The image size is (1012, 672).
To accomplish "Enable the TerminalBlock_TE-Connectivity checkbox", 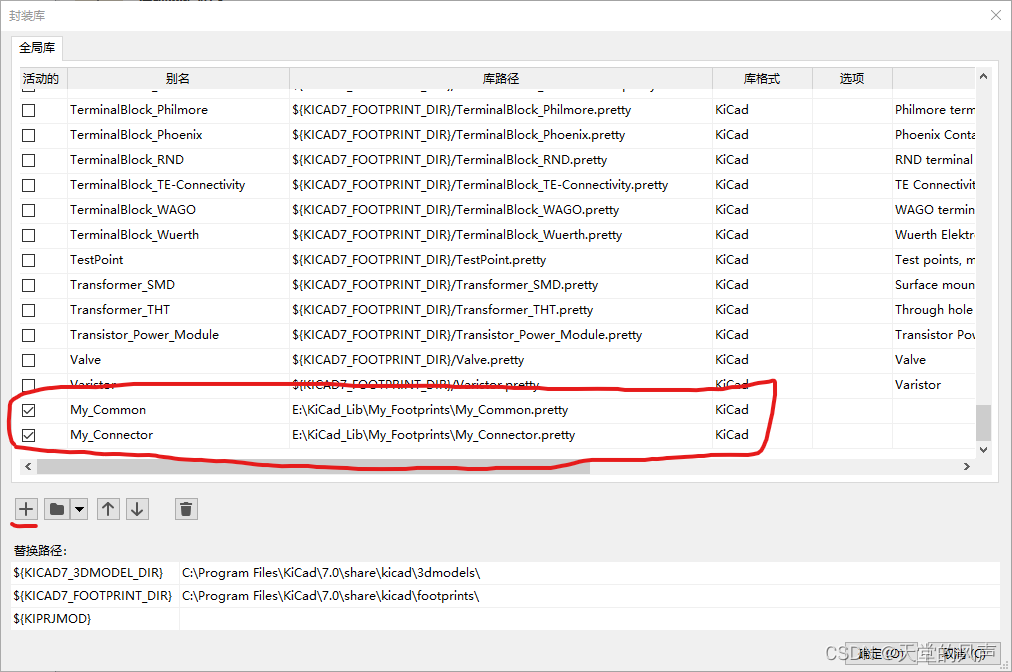I will 28,185.
